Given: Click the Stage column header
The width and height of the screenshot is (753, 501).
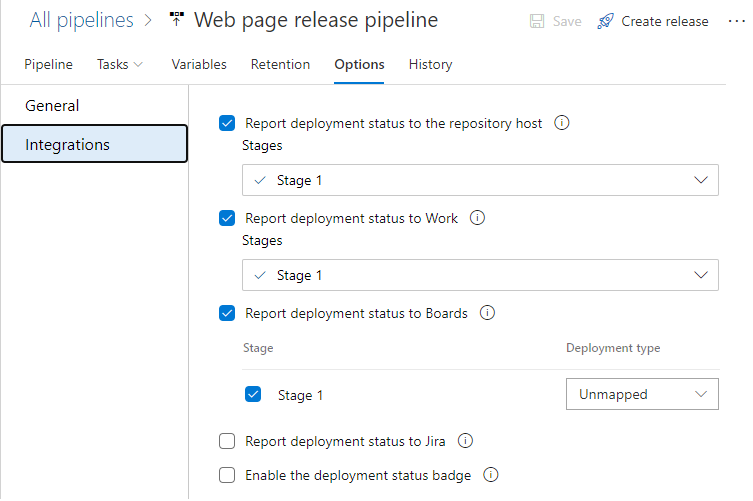Looking at the screenshot, I should pyautogui.click(x=258, y=348).
